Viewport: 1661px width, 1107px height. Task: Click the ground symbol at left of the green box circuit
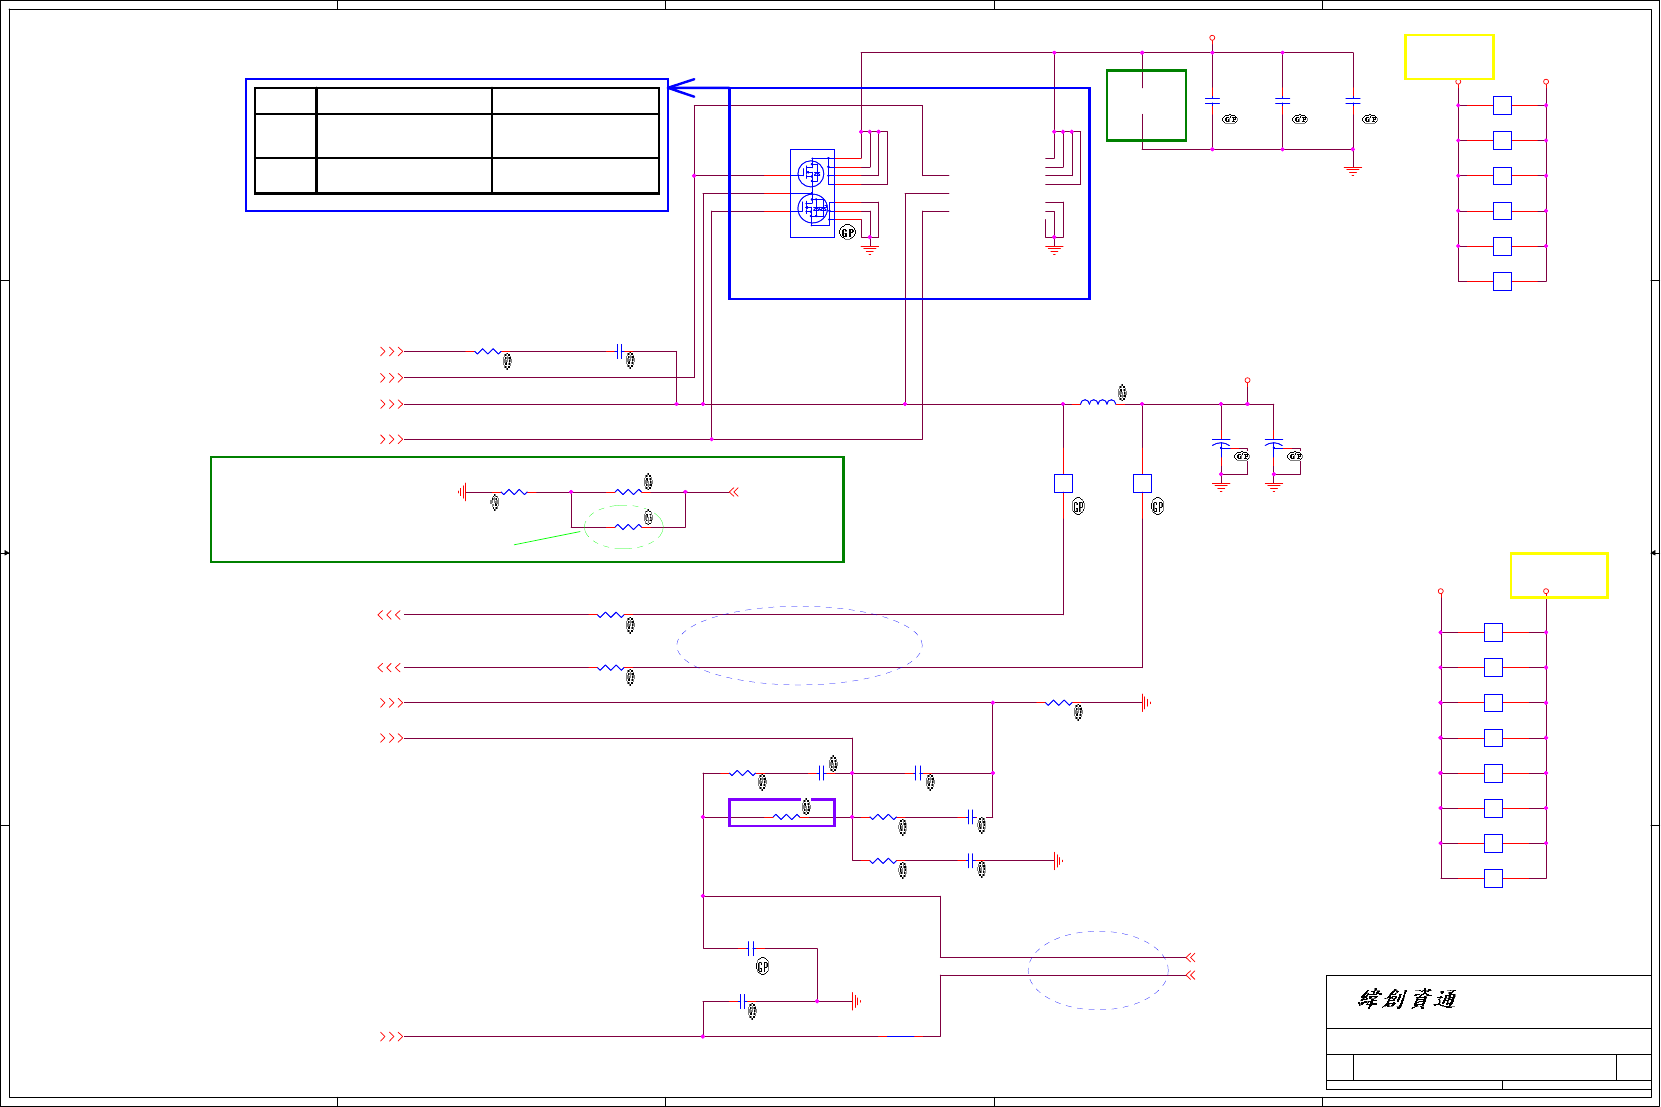[461, 492]
